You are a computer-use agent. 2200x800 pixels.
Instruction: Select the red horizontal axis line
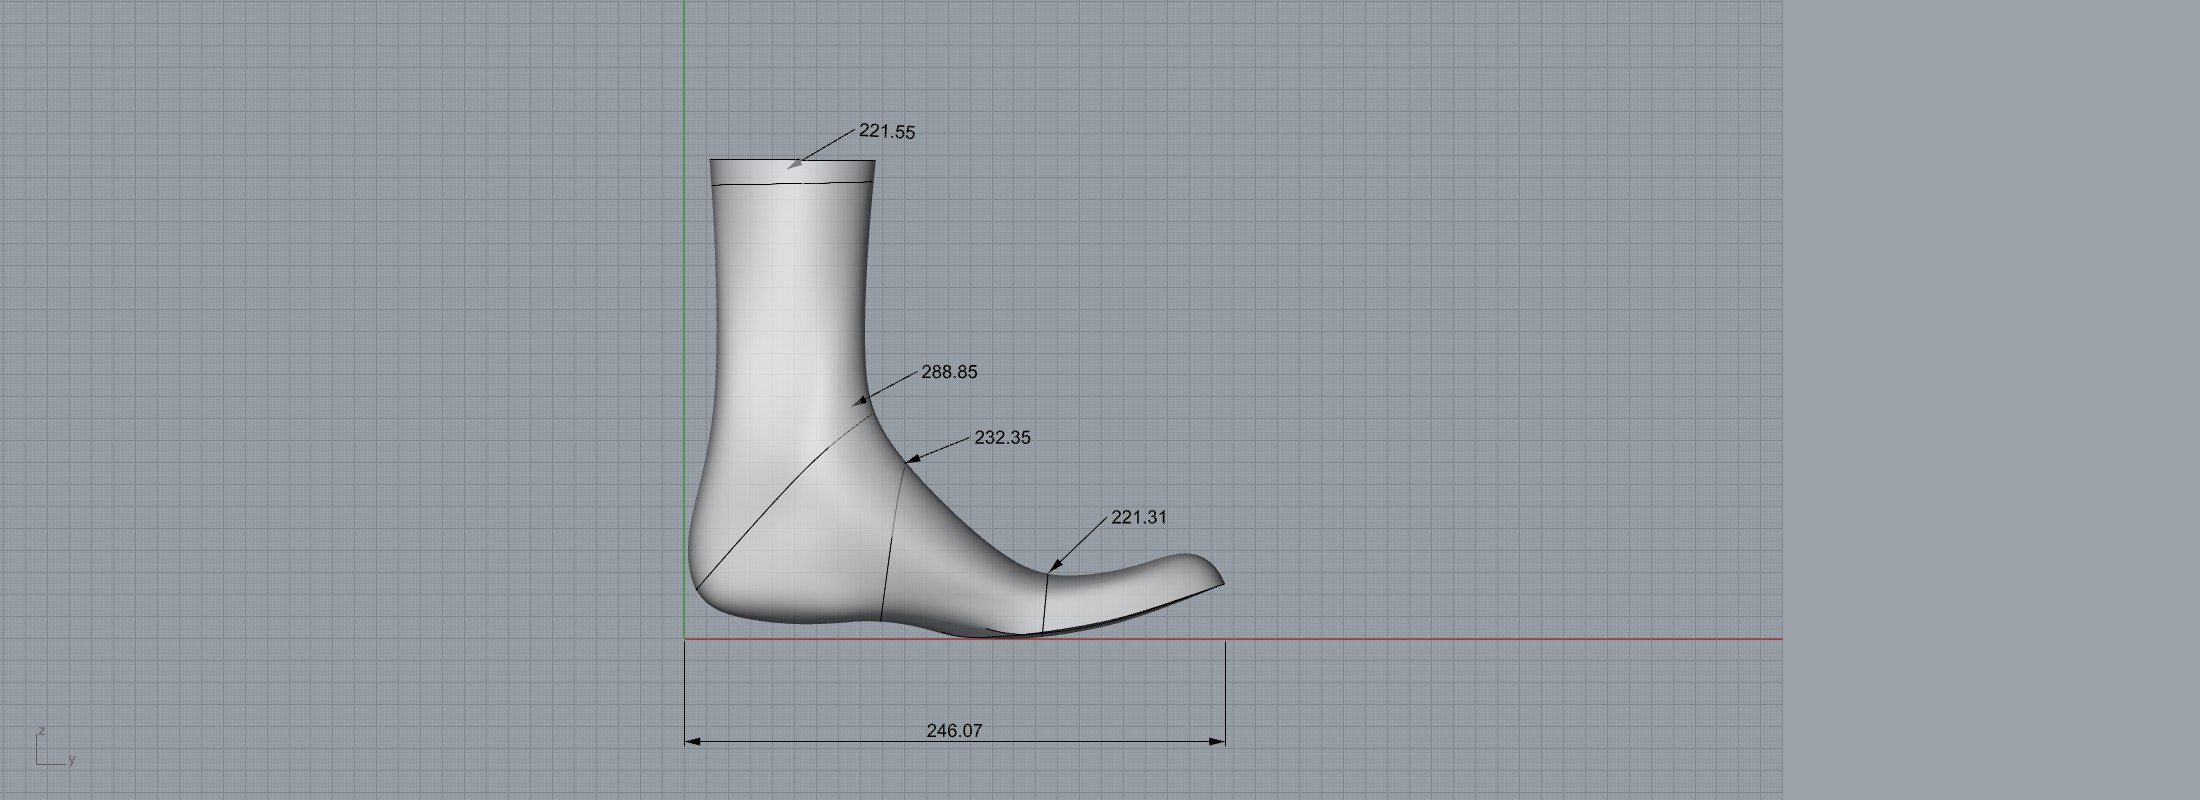click(1500, 639)
